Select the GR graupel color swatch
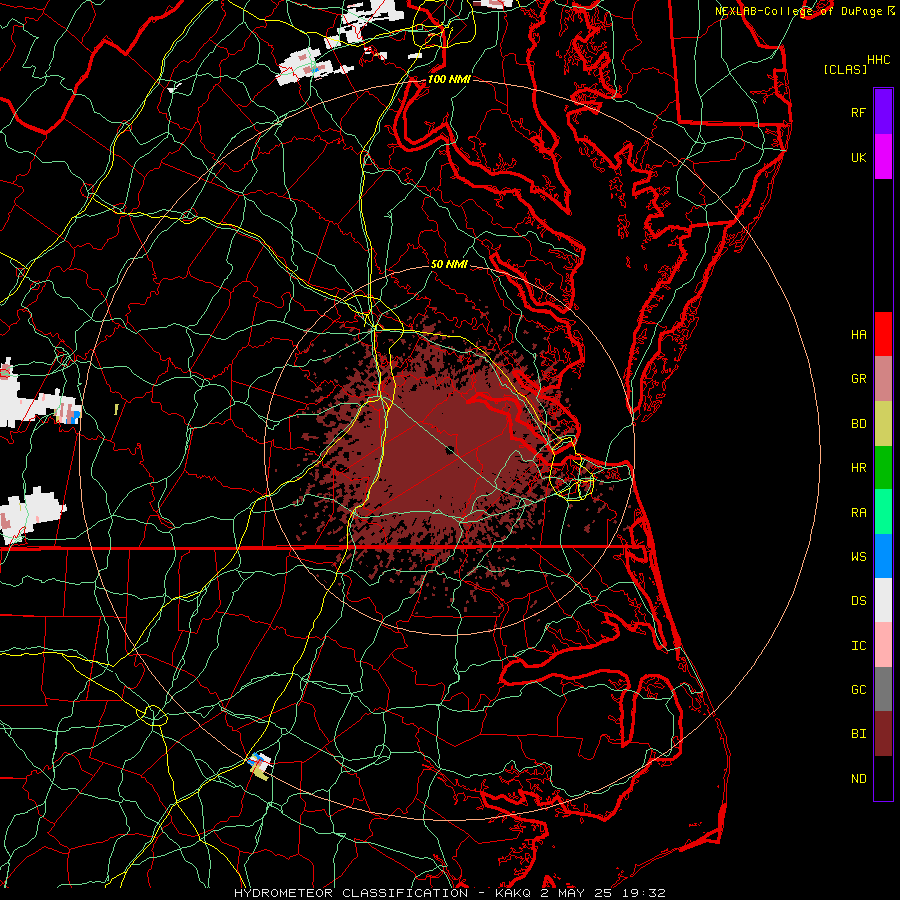The width and height of the screenshot is (900, 900). click(x=883, y=379)
